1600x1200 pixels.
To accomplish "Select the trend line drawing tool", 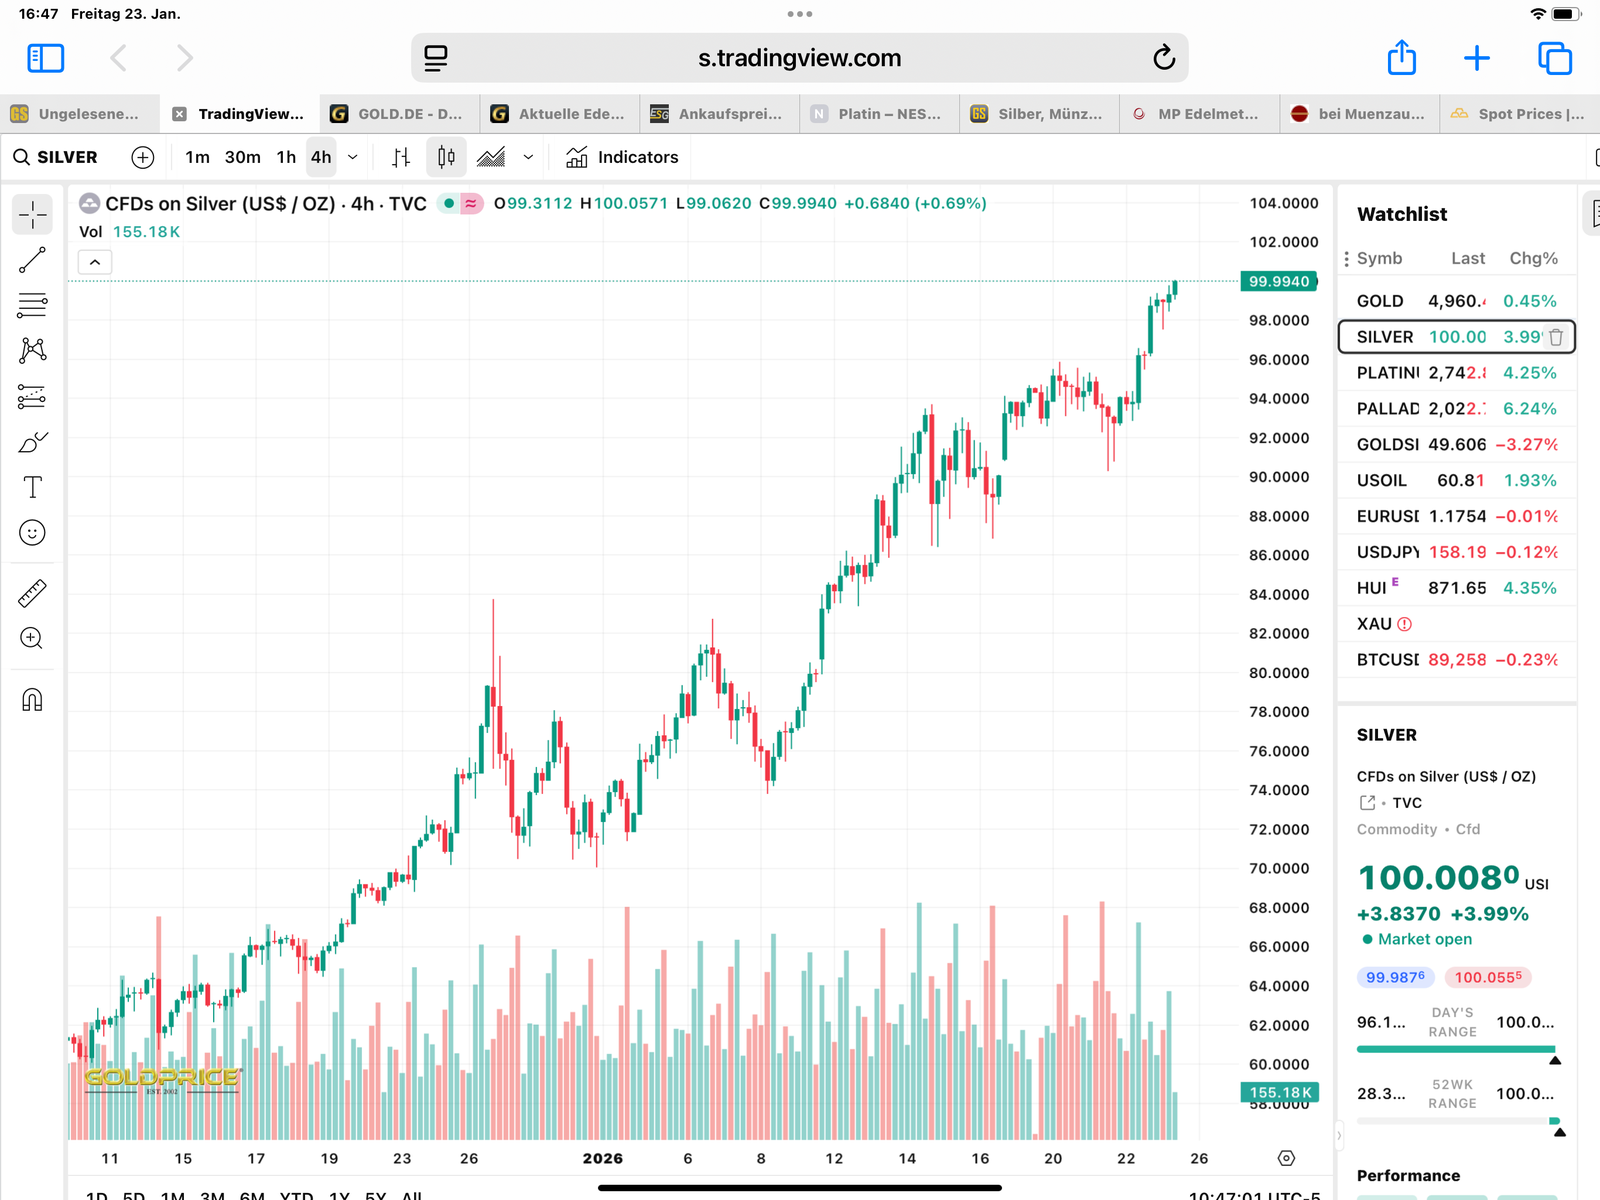I will tap(32, 260).
